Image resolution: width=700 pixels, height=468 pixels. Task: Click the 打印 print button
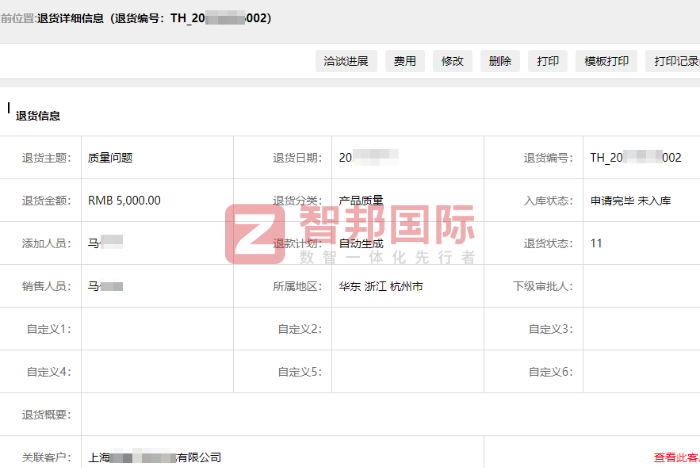click(x=548, y=61)
